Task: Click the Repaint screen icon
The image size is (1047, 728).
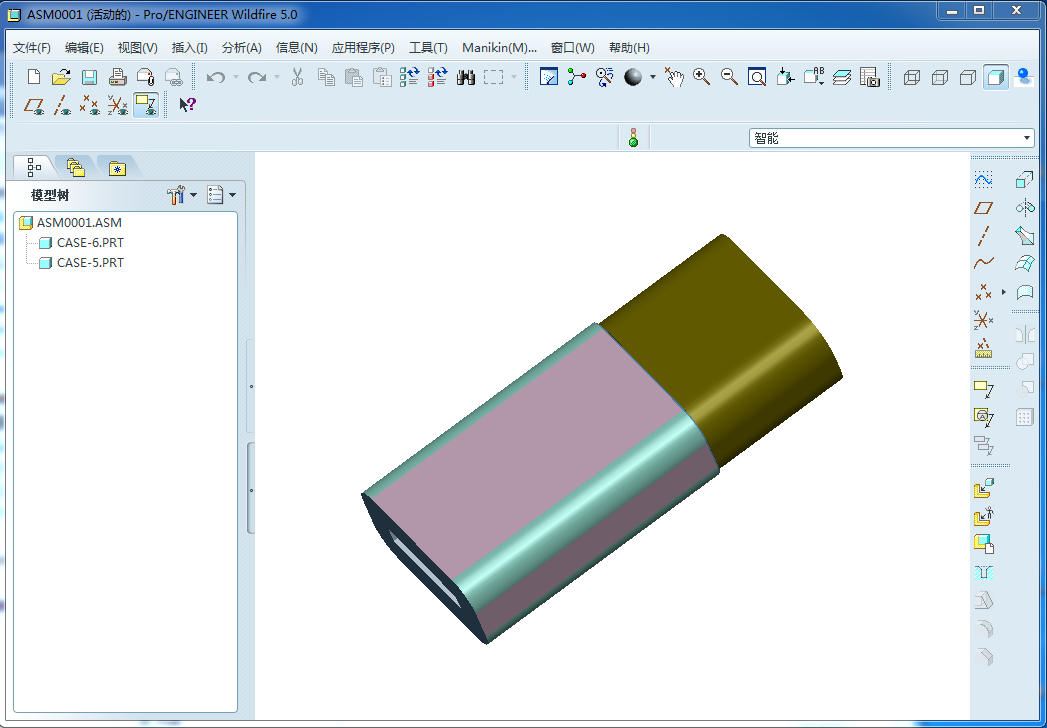Action: [x=548, y=77]
